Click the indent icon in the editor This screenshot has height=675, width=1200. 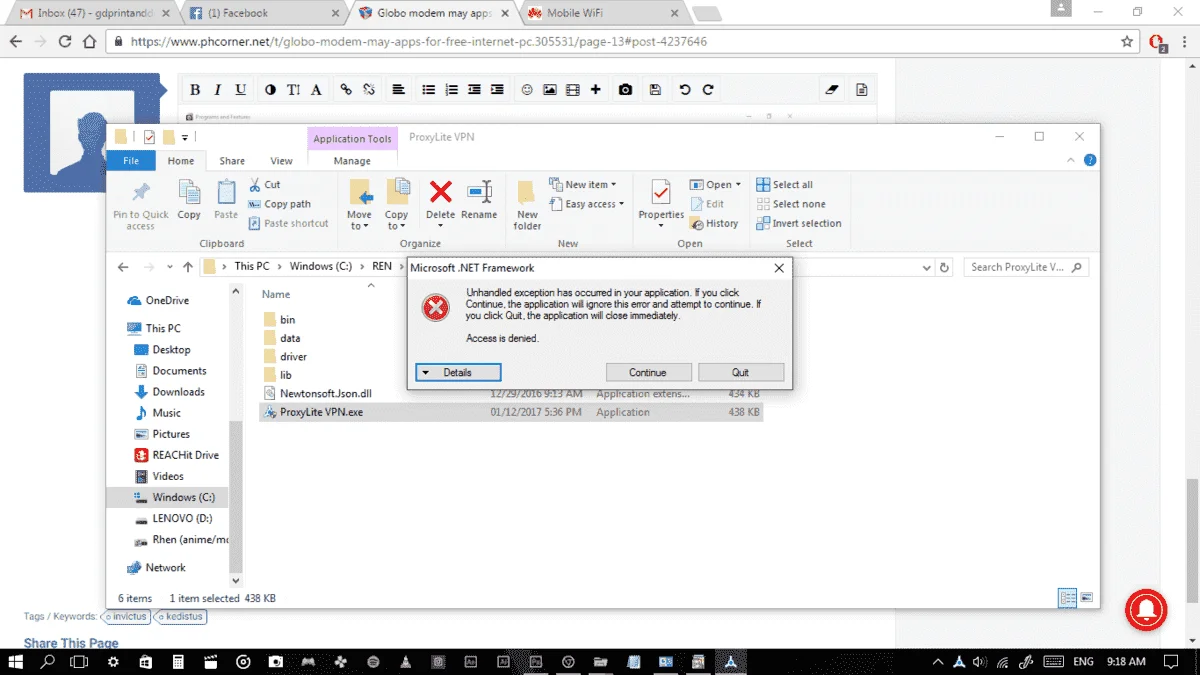(x=497, y=89)
